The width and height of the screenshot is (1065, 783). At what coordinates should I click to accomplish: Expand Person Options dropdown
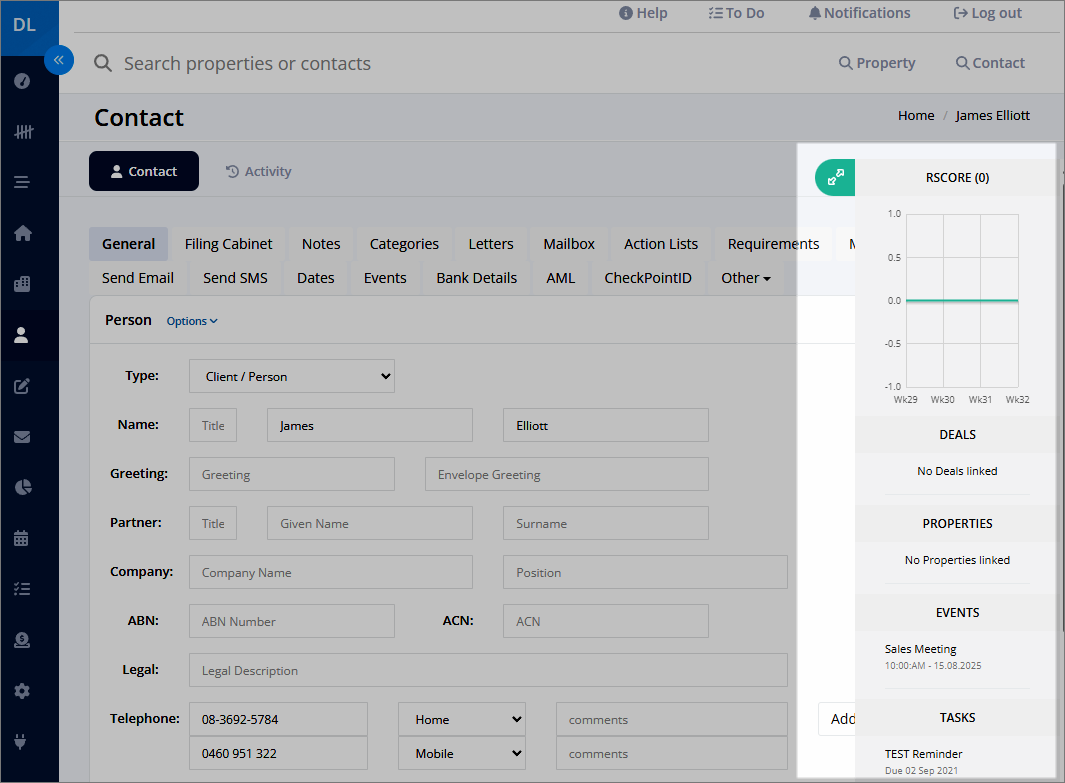click(192, 321)
